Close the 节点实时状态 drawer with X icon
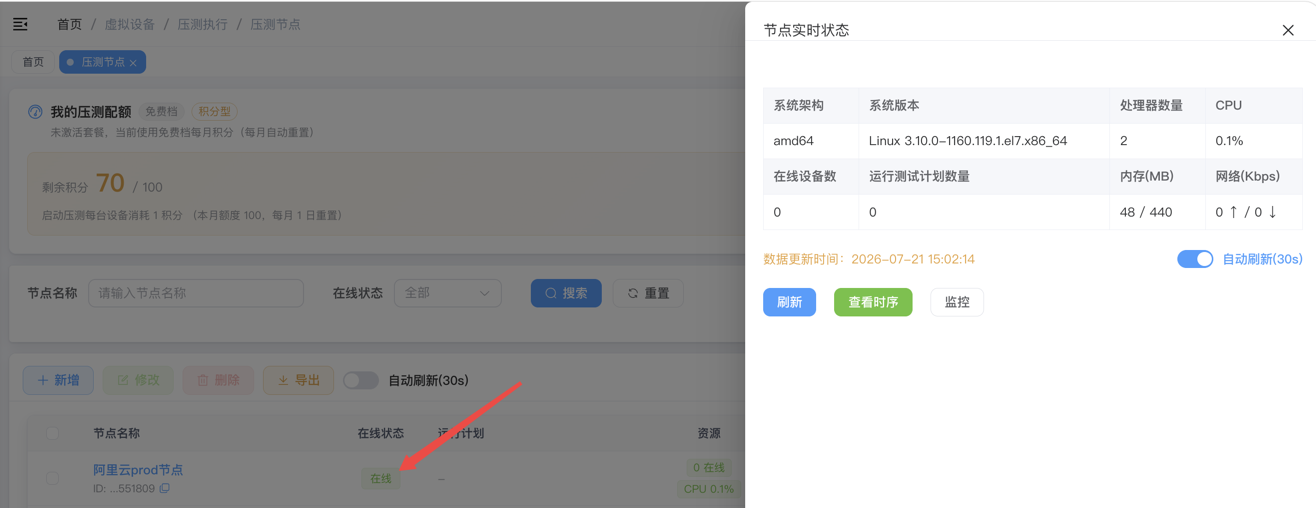Viewport: 1316px width, 508px height. click(1288, 30)
